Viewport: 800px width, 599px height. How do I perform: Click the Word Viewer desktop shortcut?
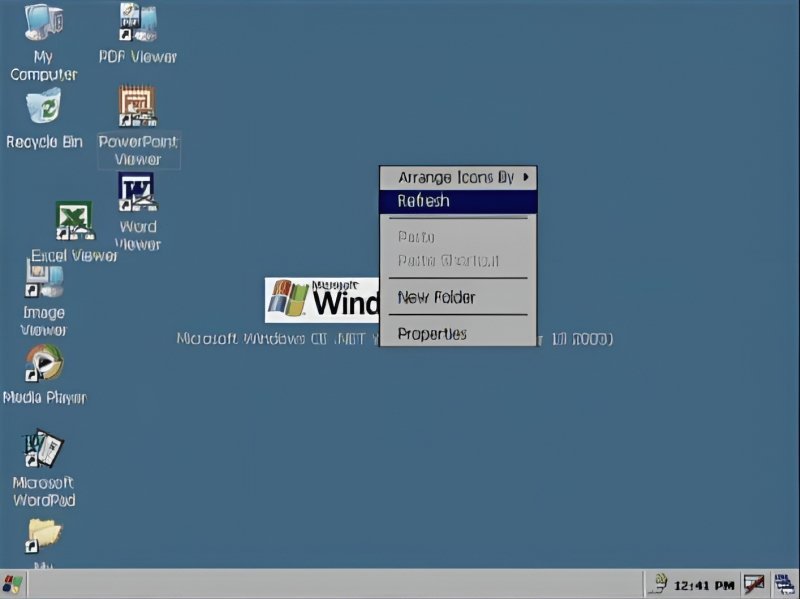(138, 192)
